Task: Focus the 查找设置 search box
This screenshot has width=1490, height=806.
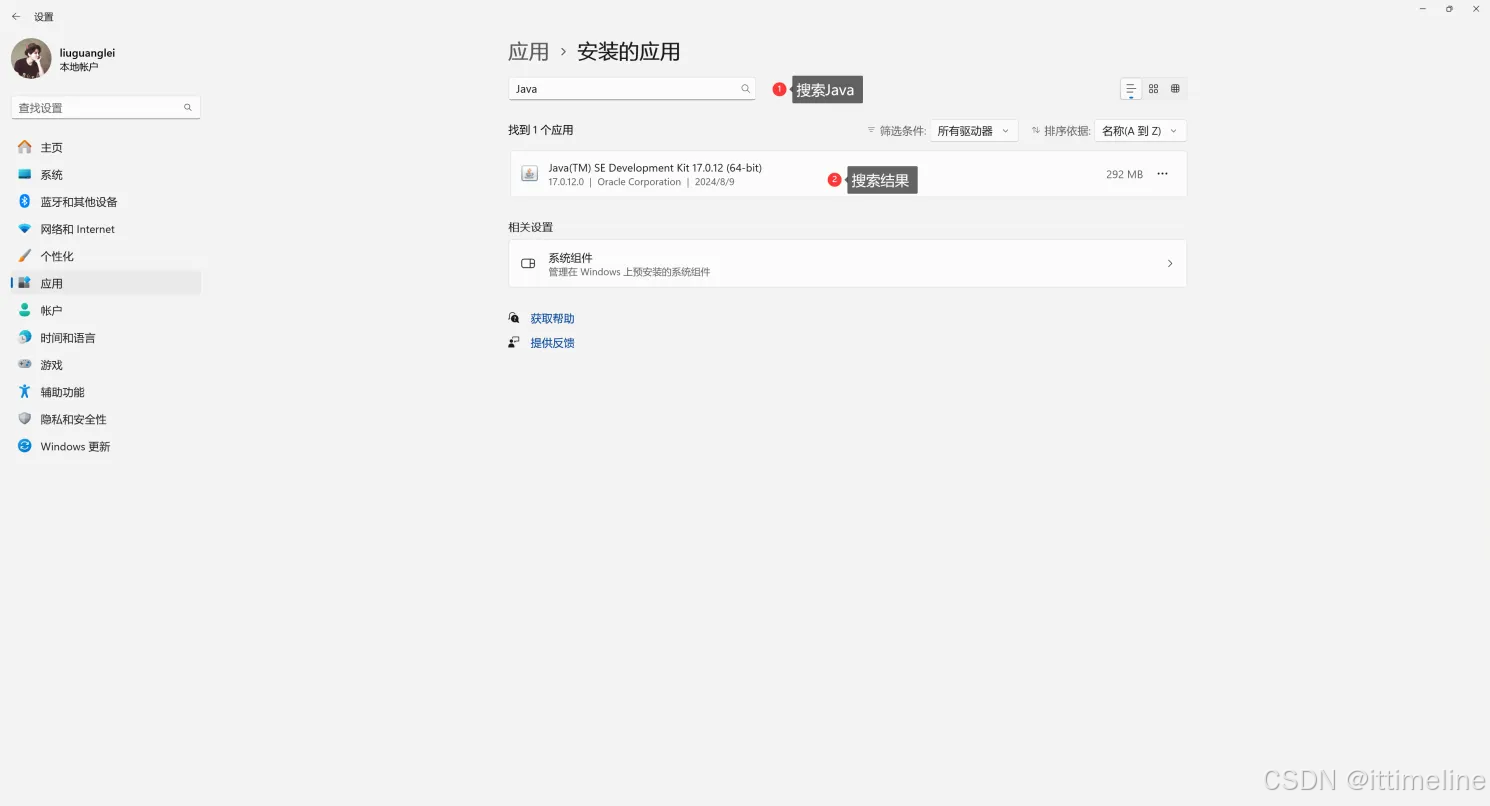Action: (x=106, y=107)
